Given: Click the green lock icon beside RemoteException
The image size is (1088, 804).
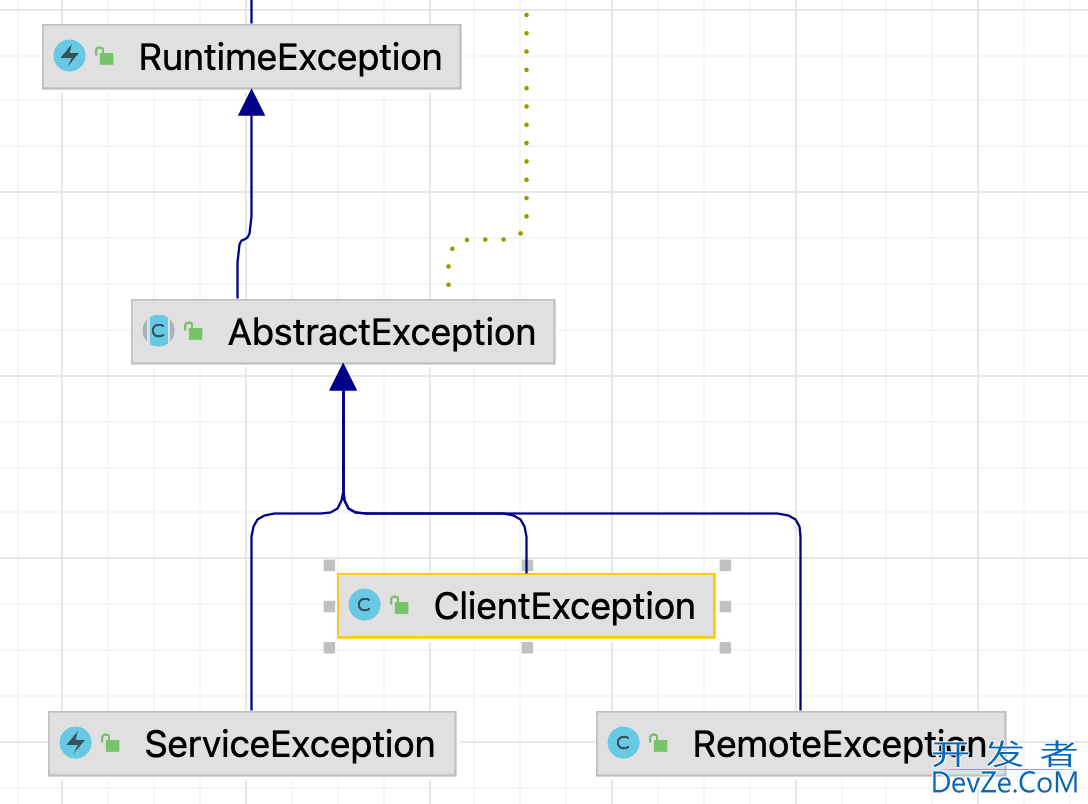Looking at the screenshot, I should pyautogui.click(x=657, y=743).
